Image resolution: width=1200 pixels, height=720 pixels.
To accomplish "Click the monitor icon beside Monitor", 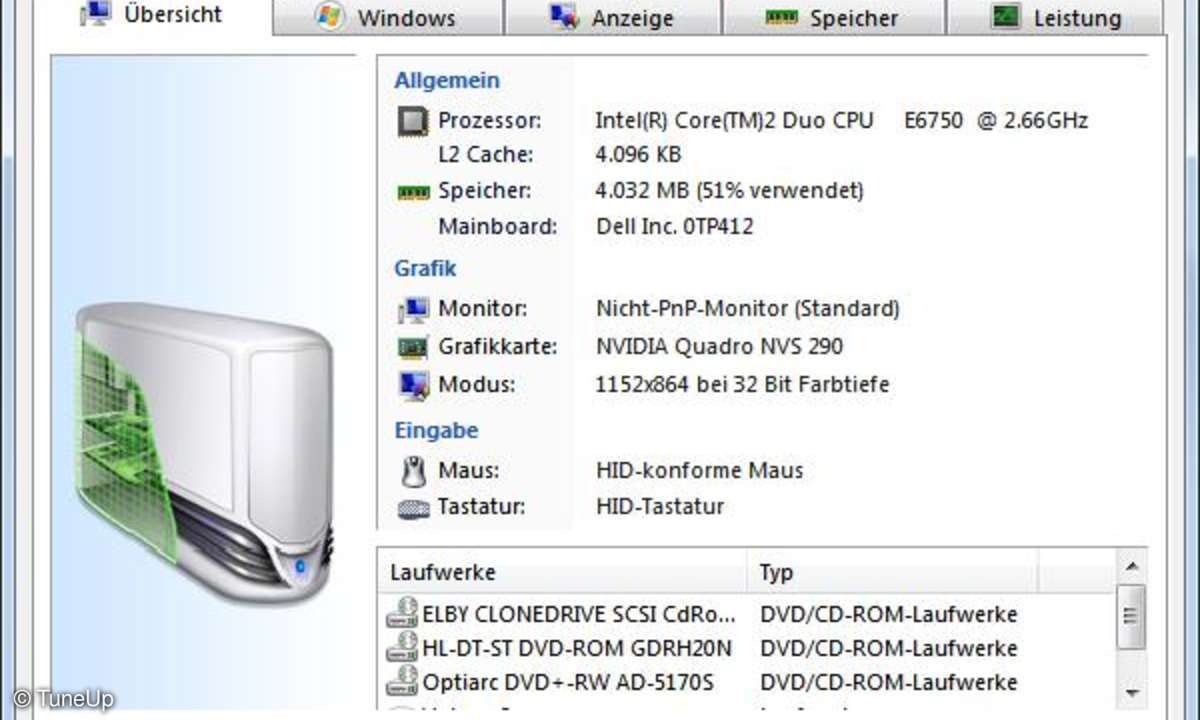I will pyautogui.click(x=413, y=309).
